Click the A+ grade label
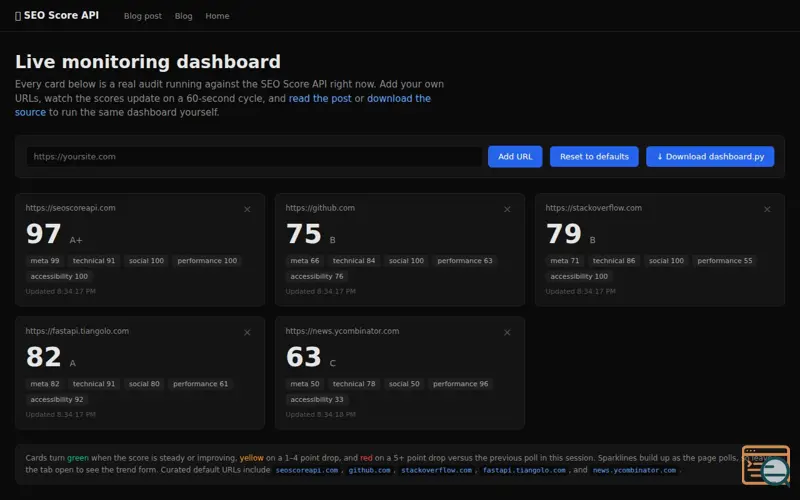The image size is (800, 500). [76, 240]
